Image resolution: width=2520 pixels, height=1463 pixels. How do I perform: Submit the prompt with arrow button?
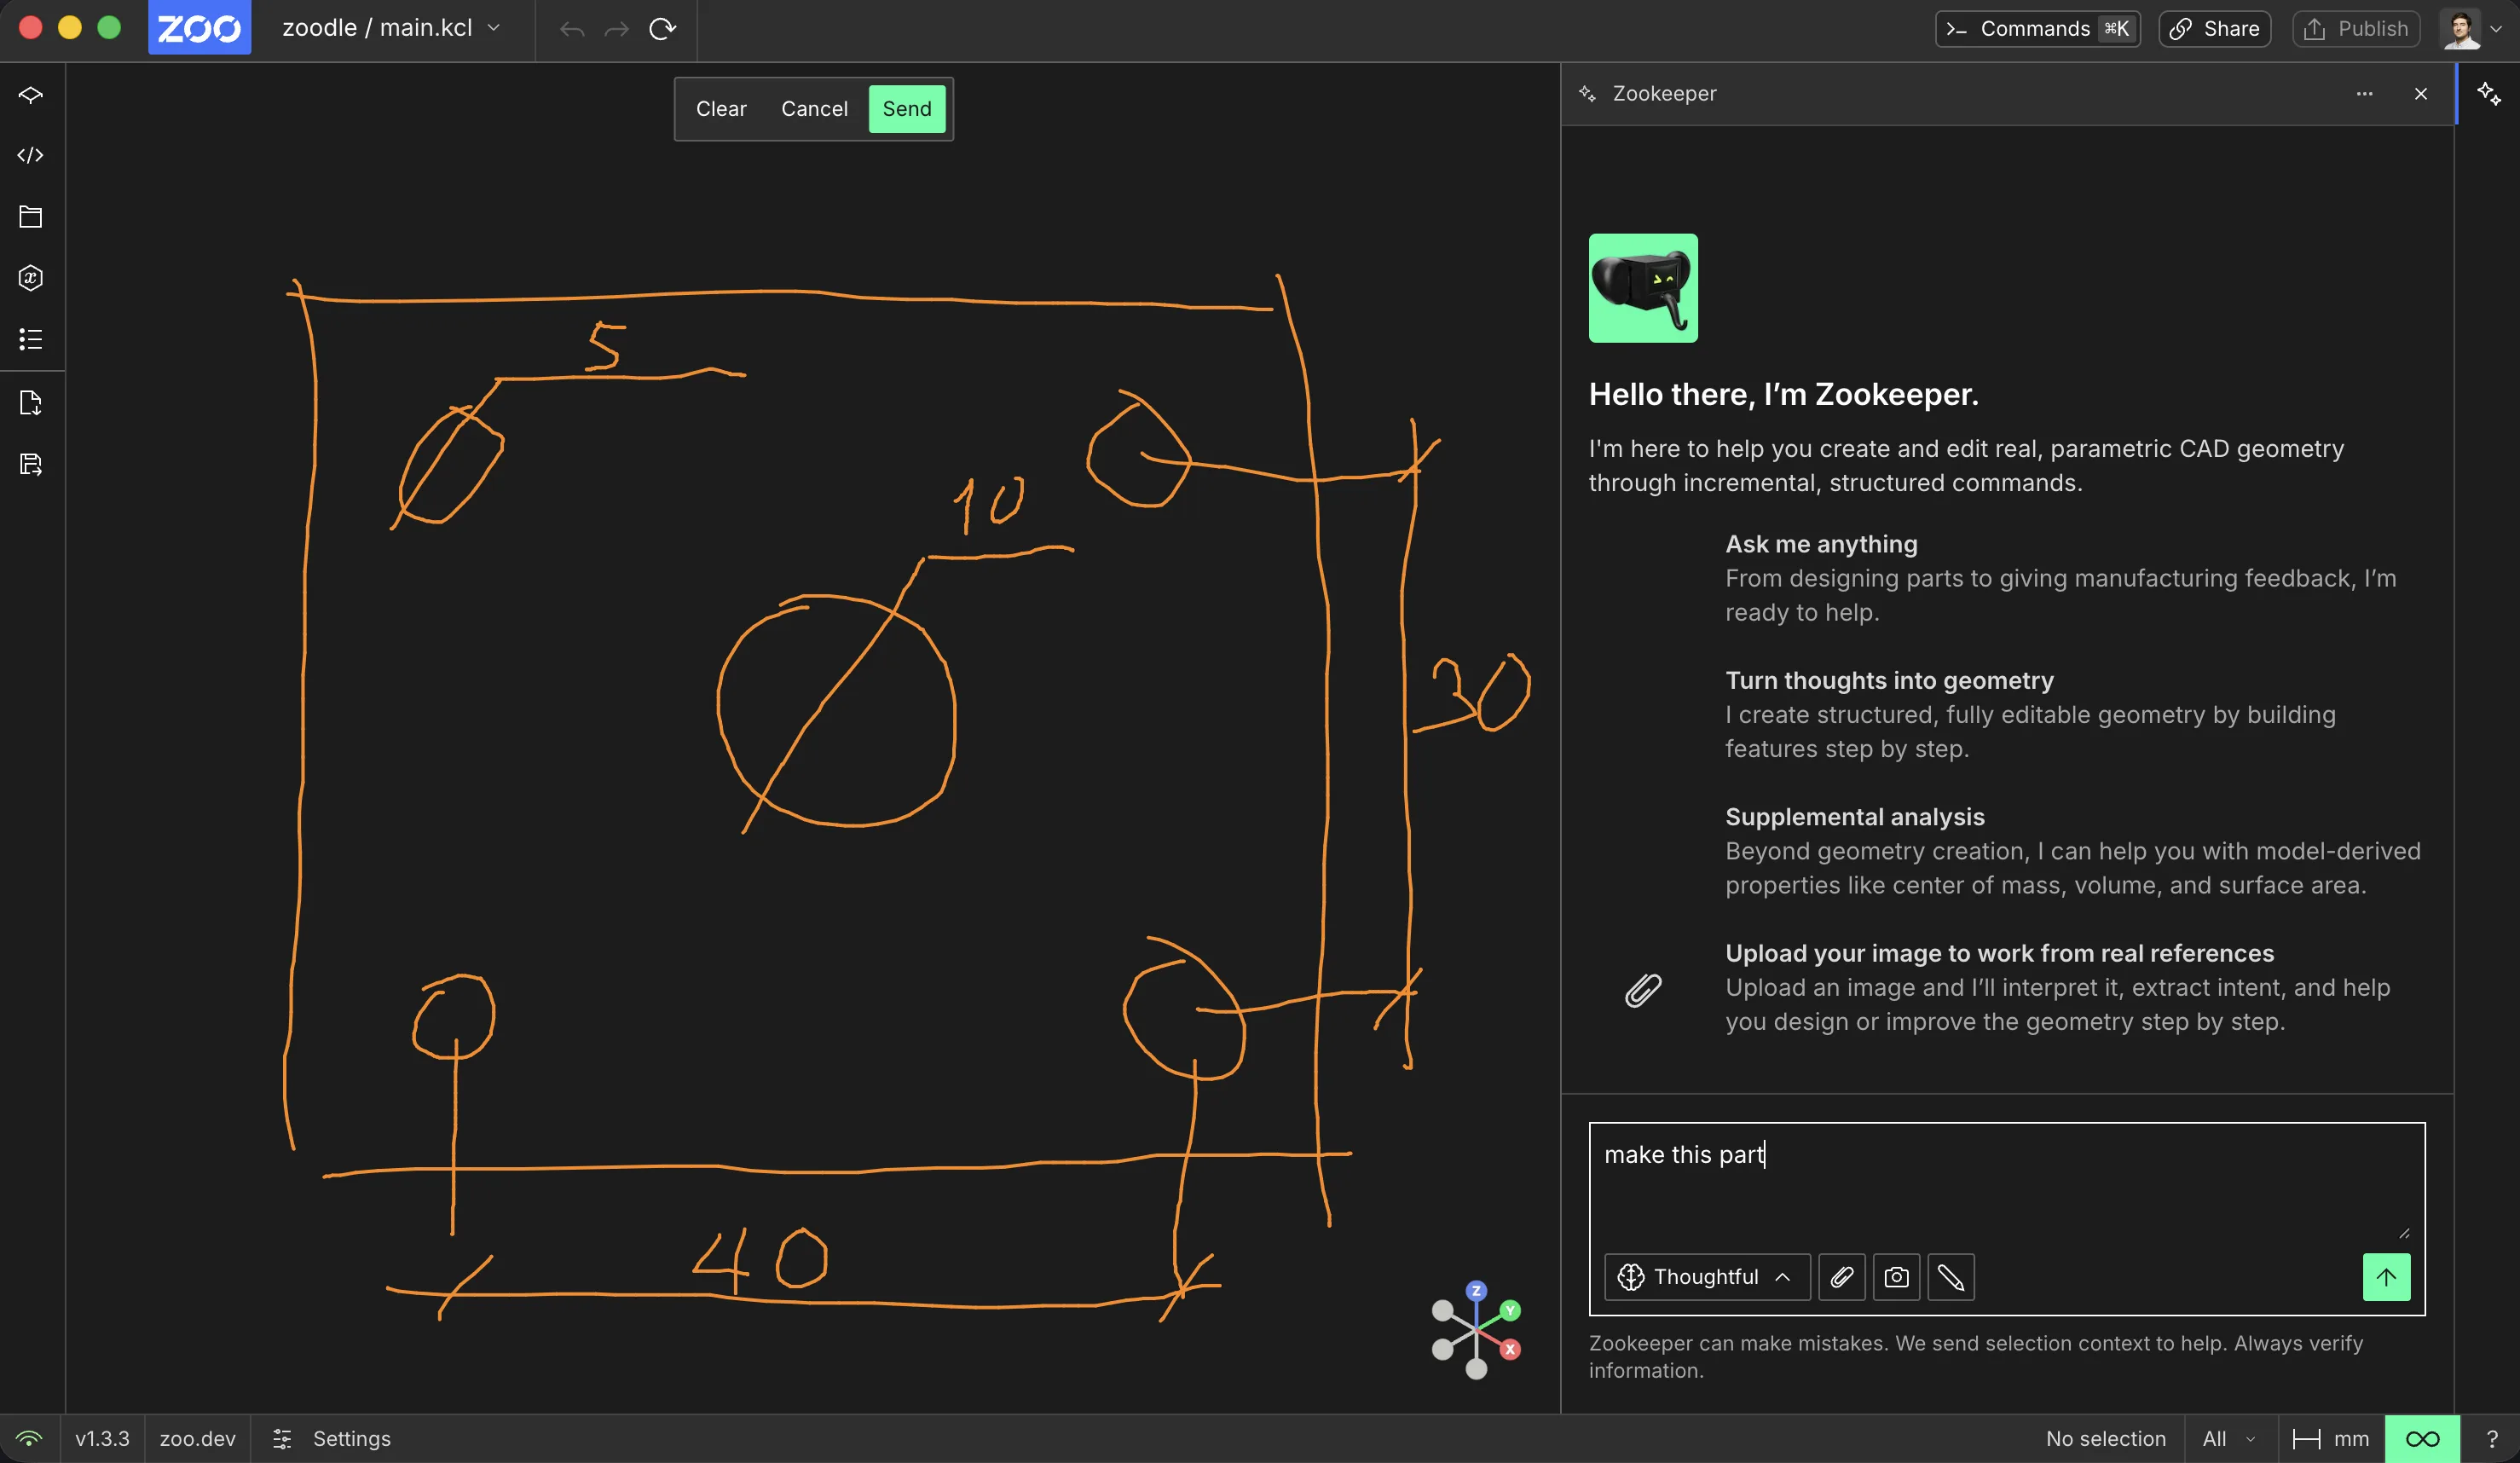coord(2387,1277)
